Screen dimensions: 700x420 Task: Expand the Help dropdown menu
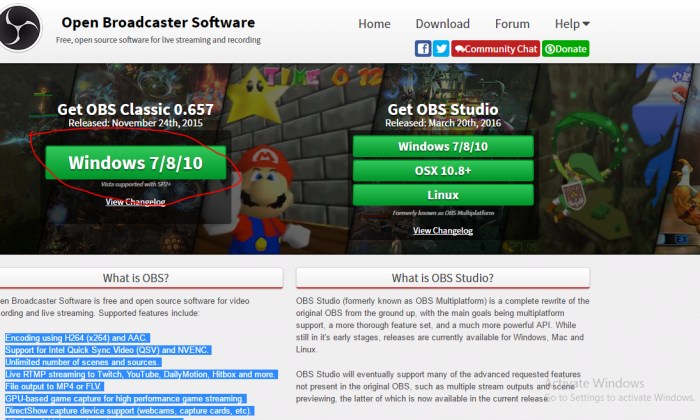click(x=572, y=24)
